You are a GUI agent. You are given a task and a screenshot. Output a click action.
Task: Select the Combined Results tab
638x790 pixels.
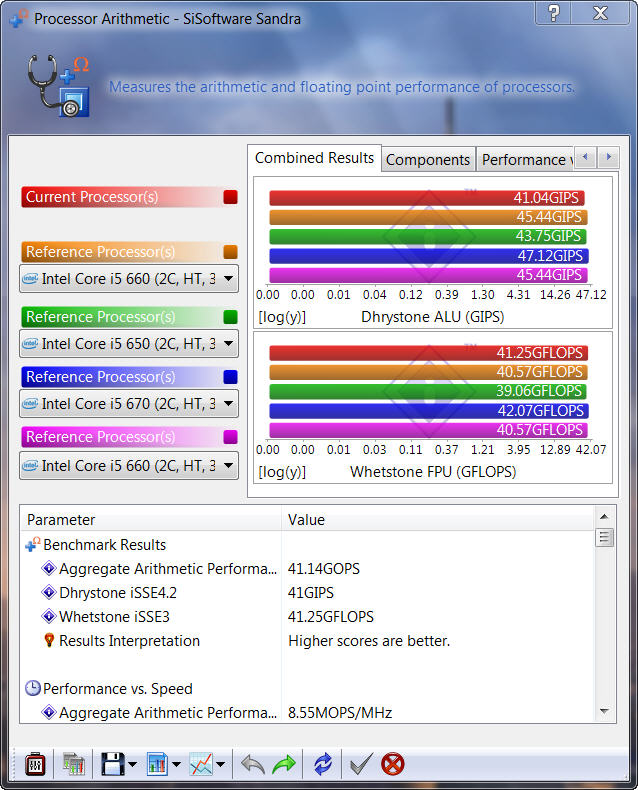(314, 158)
